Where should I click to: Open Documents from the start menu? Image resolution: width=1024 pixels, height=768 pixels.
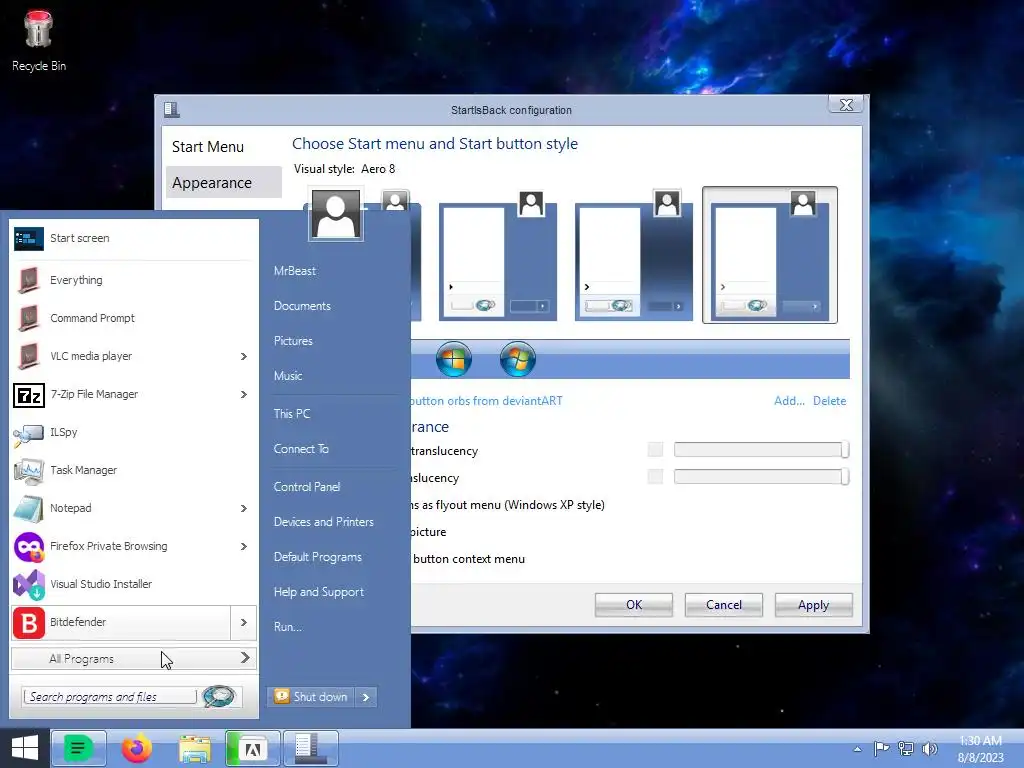click(302, 306)
